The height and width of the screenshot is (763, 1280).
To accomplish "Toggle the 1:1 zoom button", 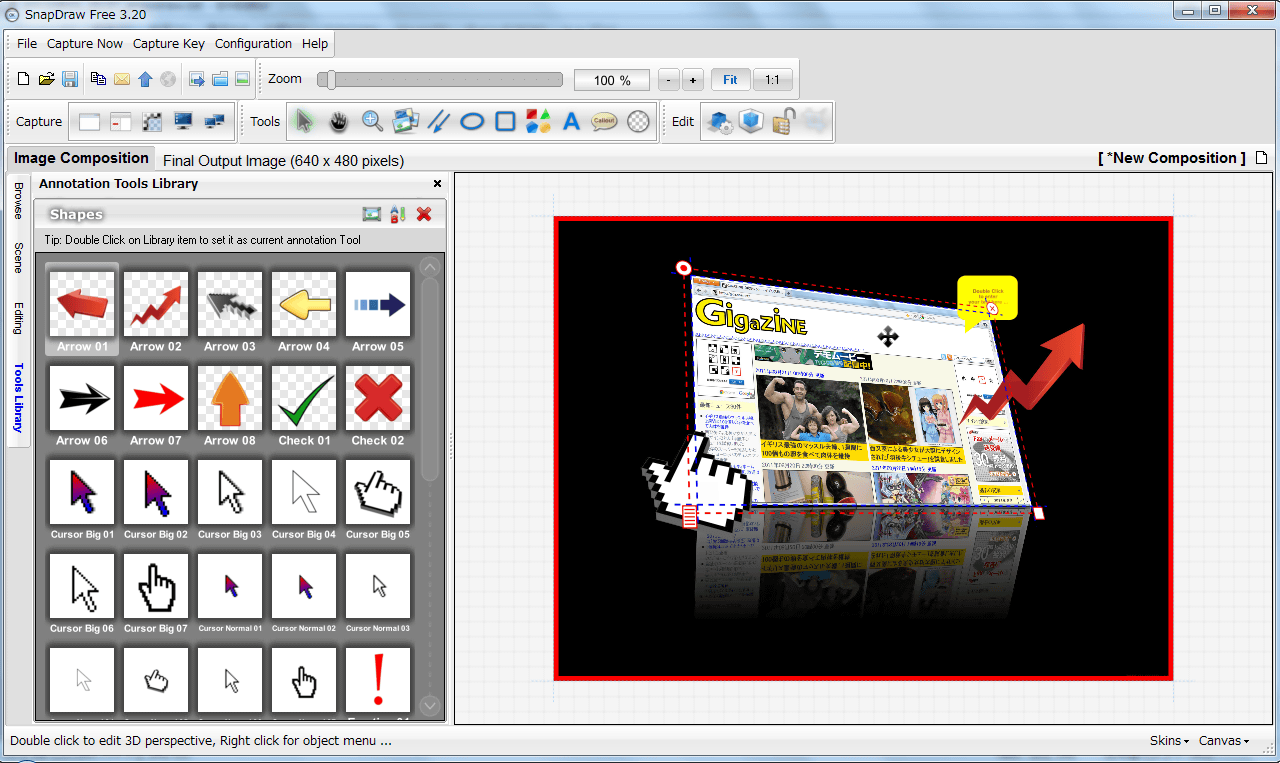I will pos(772,80).
